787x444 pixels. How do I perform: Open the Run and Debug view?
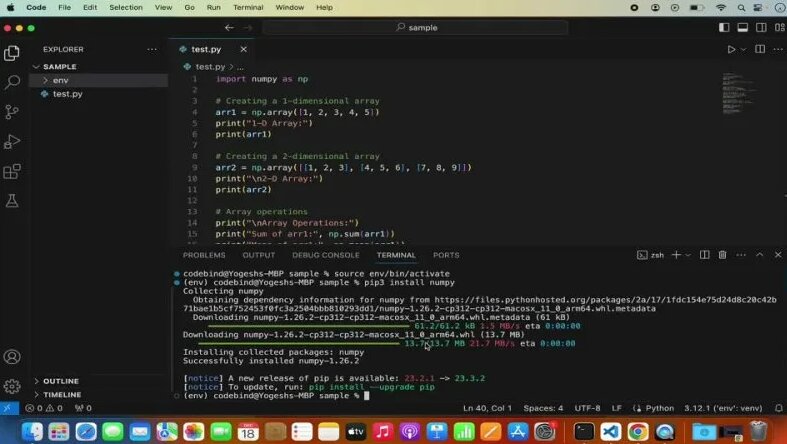pos(12,142)
